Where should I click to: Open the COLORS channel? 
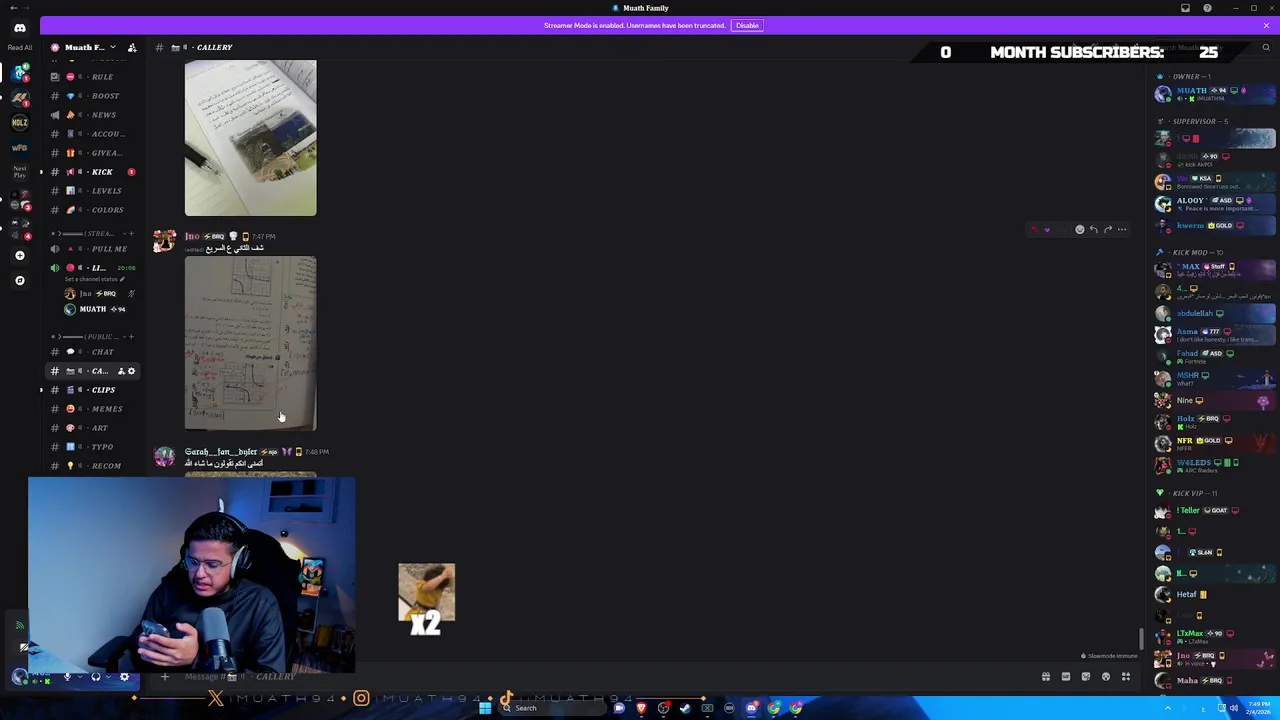click(x=94, y=210)
